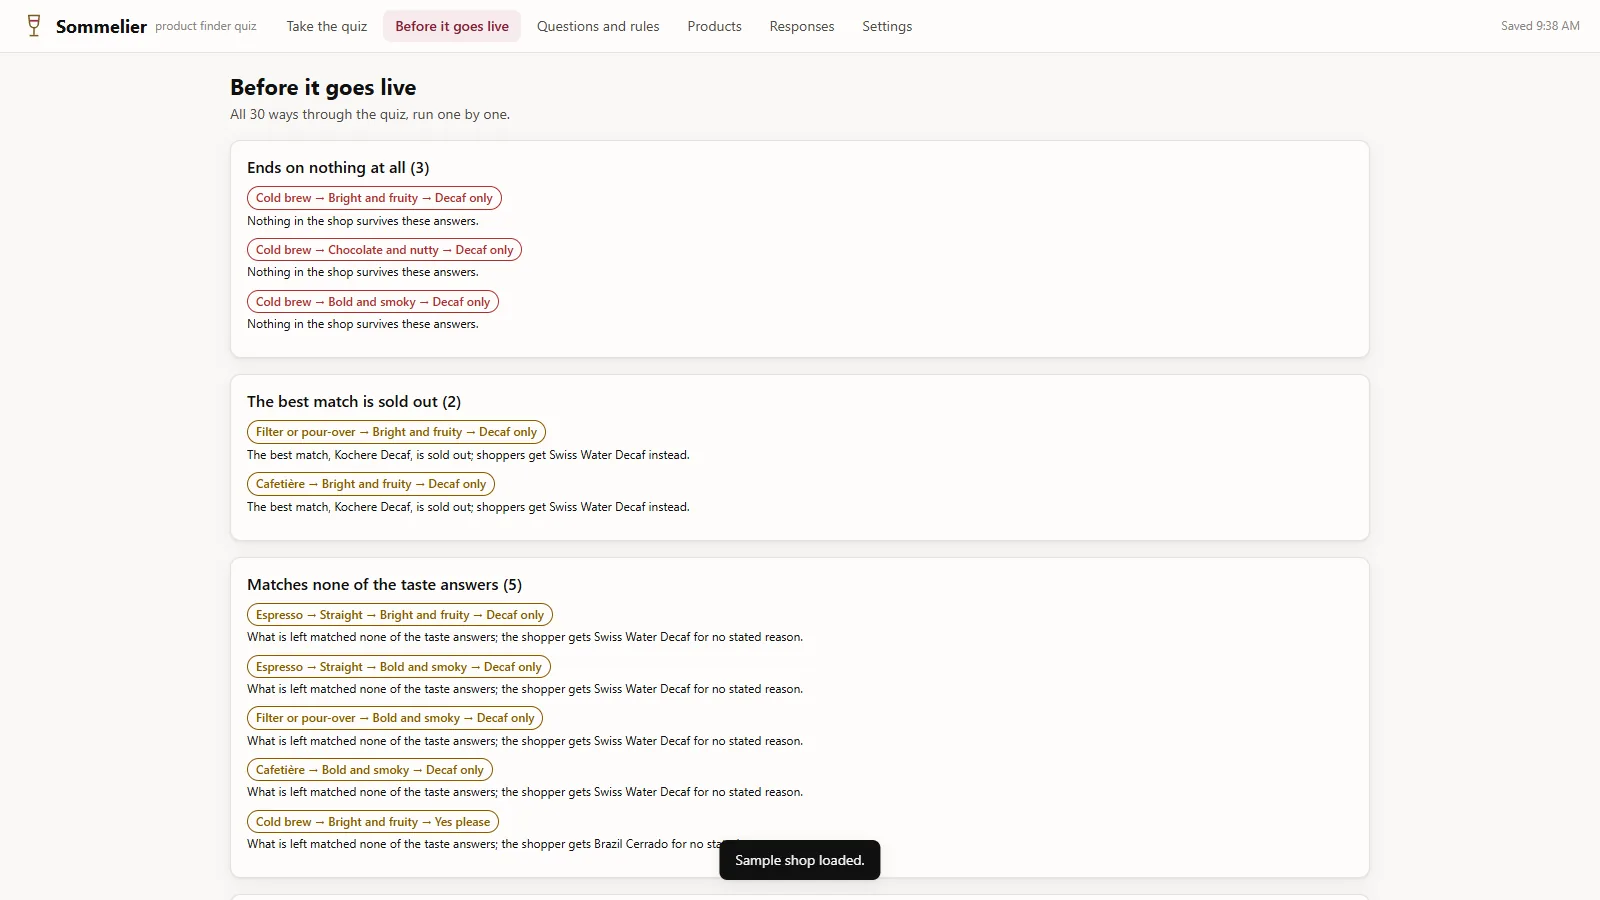Select Cold brew → Bold and smoky → Decaf only path
The height and width of the screenshot is (900, 1600).
point(373,302)
